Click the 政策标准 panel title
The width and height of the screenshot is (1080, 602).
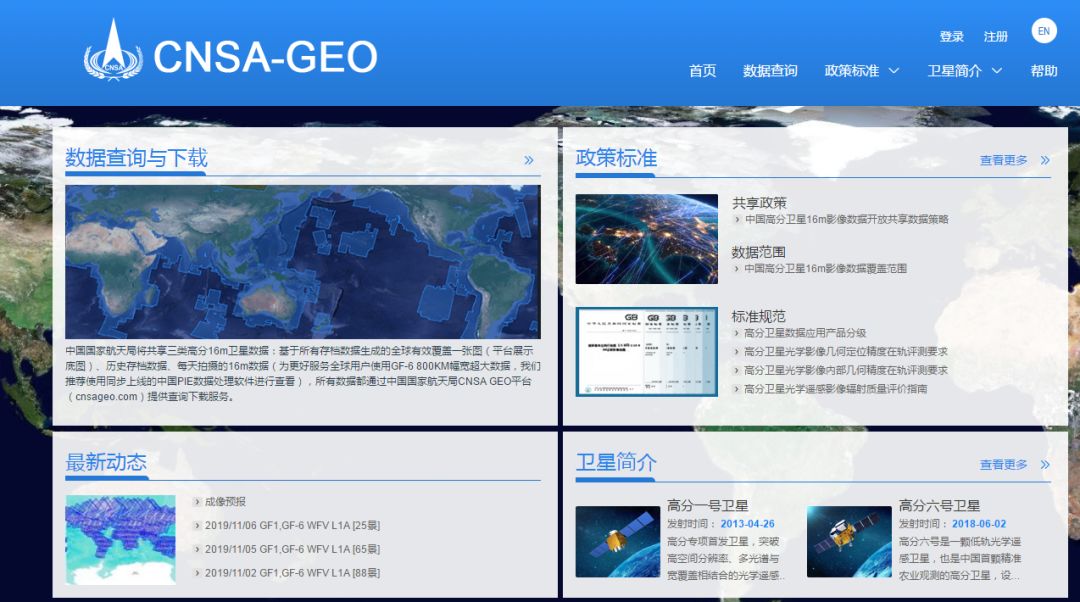click(x=616, y=158)
